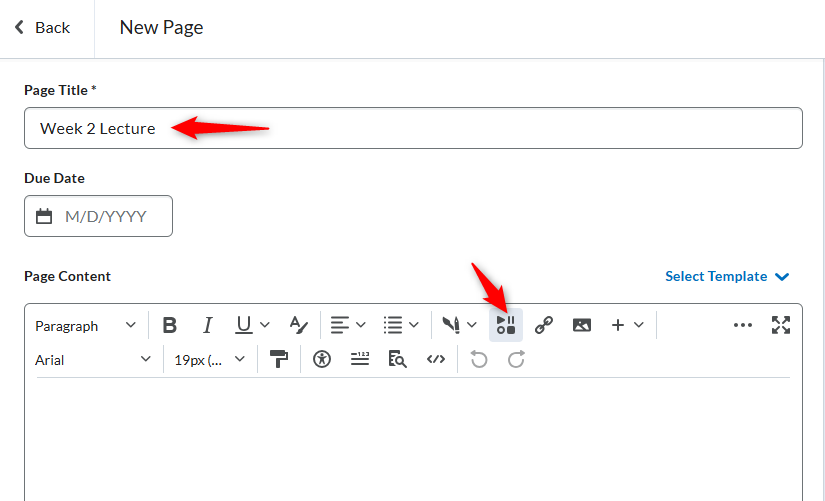Insert a bulleted list
The height and width of the screenshot is (501, 825).
point(393,325)
